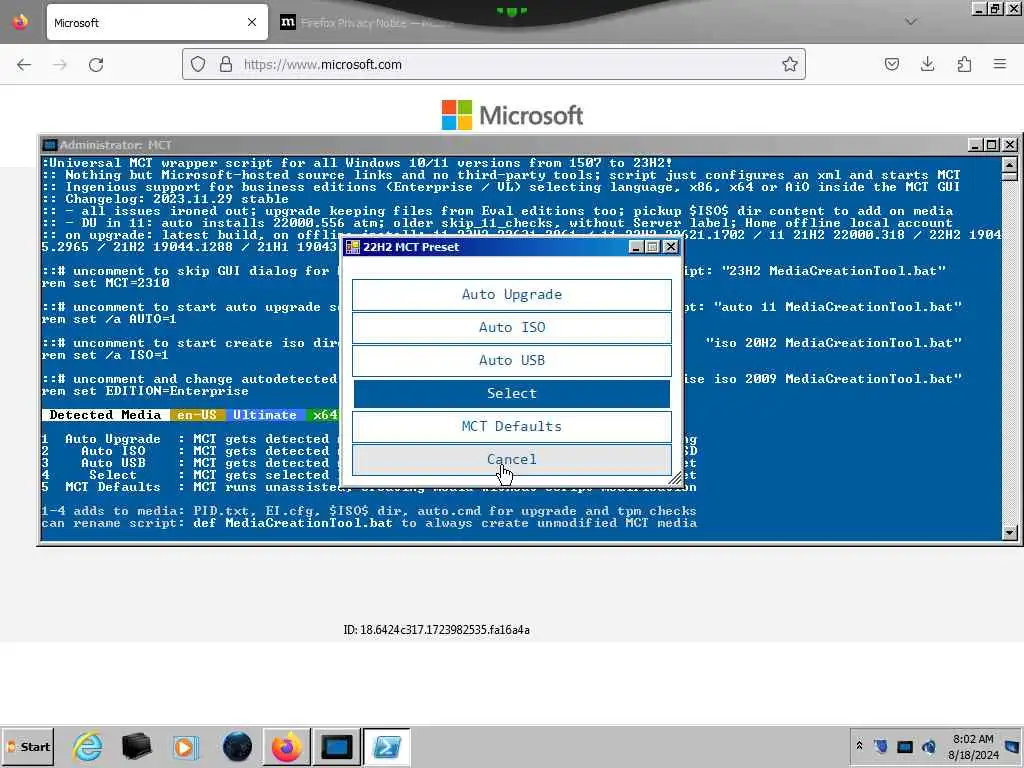Click the ID text under the console

pos(436,630)
